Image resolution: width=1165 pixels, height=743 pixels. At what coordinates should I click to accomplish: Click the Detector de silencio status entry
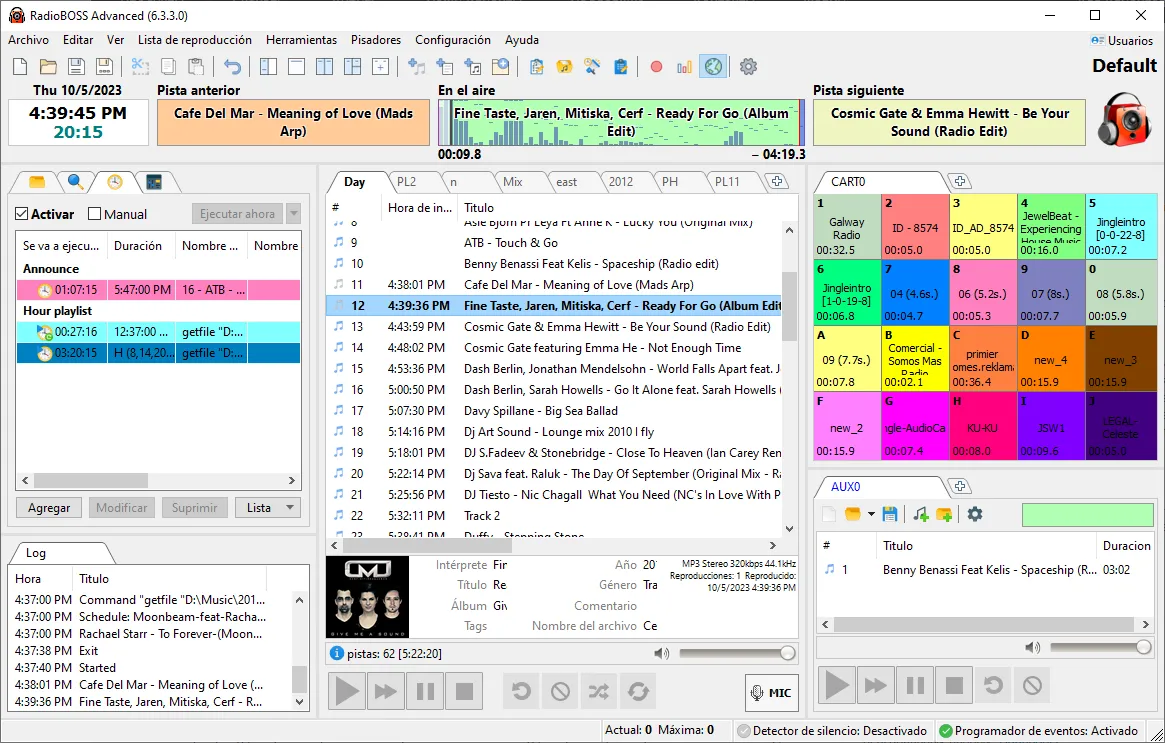[x=831, y=731]
